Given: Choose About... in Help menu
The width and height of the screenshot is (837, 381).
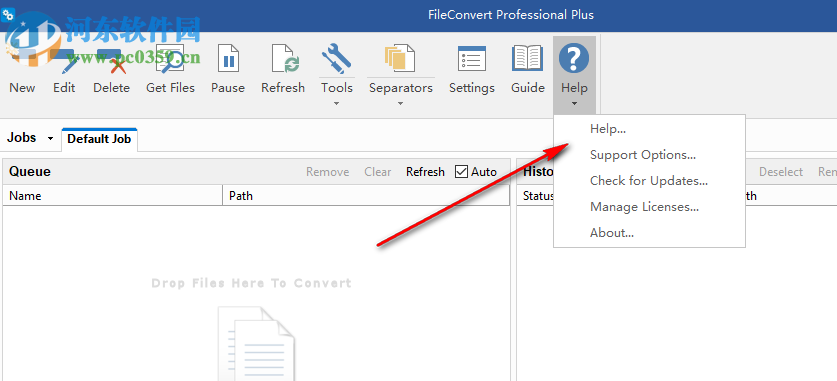Looking at the screenshot, I should pyautogui.click(x=649, y=233).
